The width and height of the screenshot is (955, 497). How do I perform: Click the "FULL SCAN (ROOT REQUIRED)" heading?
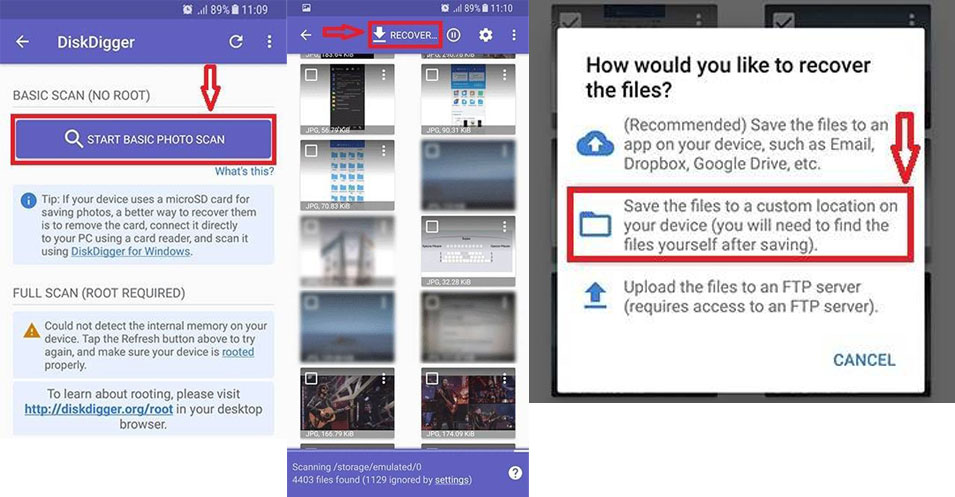pos(99,293)
